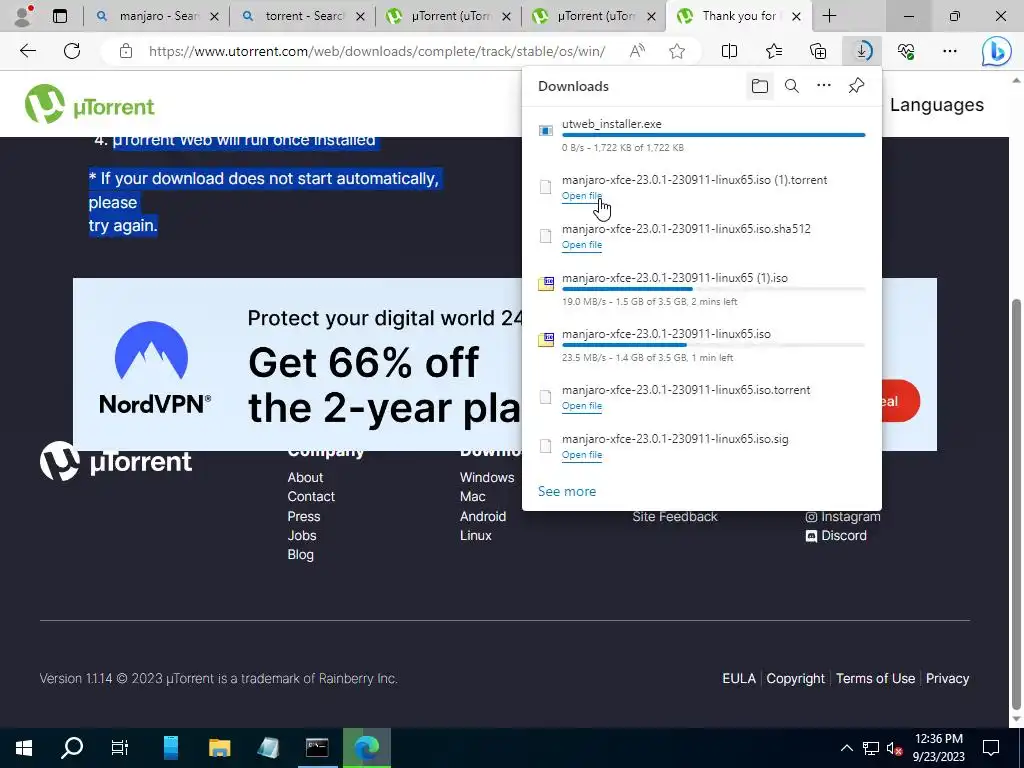Open Windows download footer link
This screenshot has height=768, width=1024.
click(x=487, y=477)
